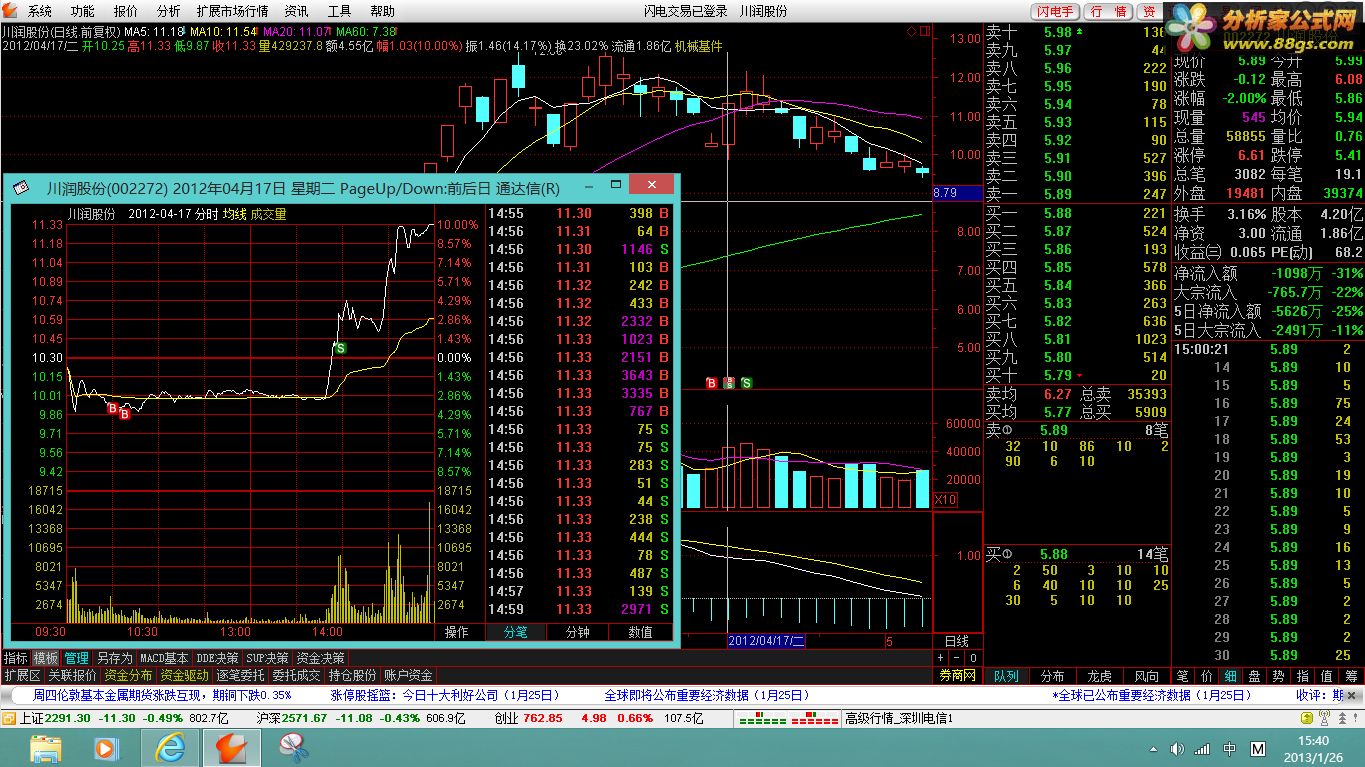Switch to 分笔 tab in intraday window

pyautogui.click(x=515, y=632)
